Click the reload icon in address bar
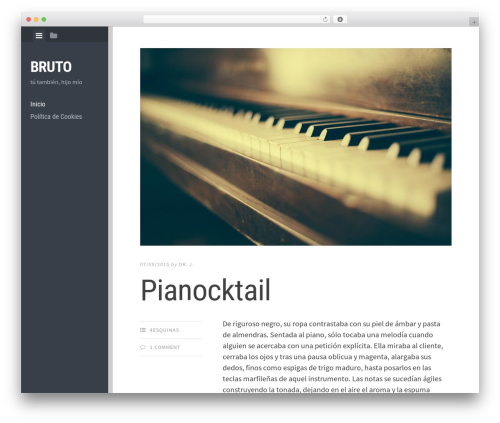 325,20
